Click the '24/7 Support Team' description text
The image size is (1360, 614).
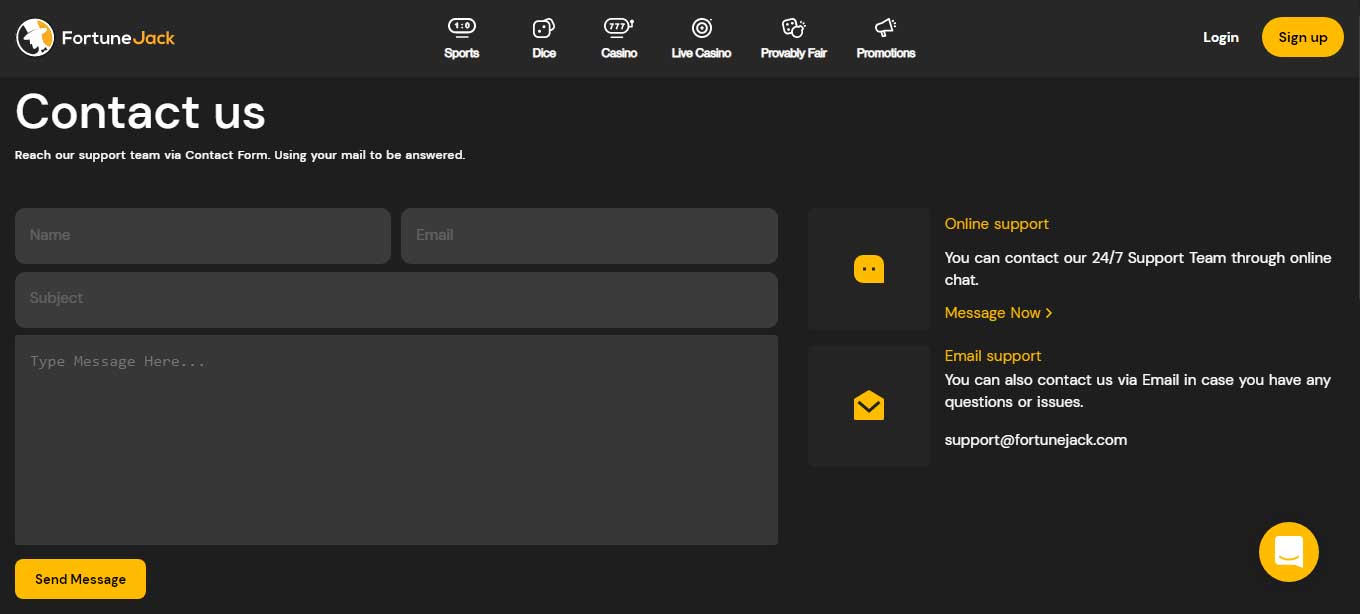(x=1138, y=269)
